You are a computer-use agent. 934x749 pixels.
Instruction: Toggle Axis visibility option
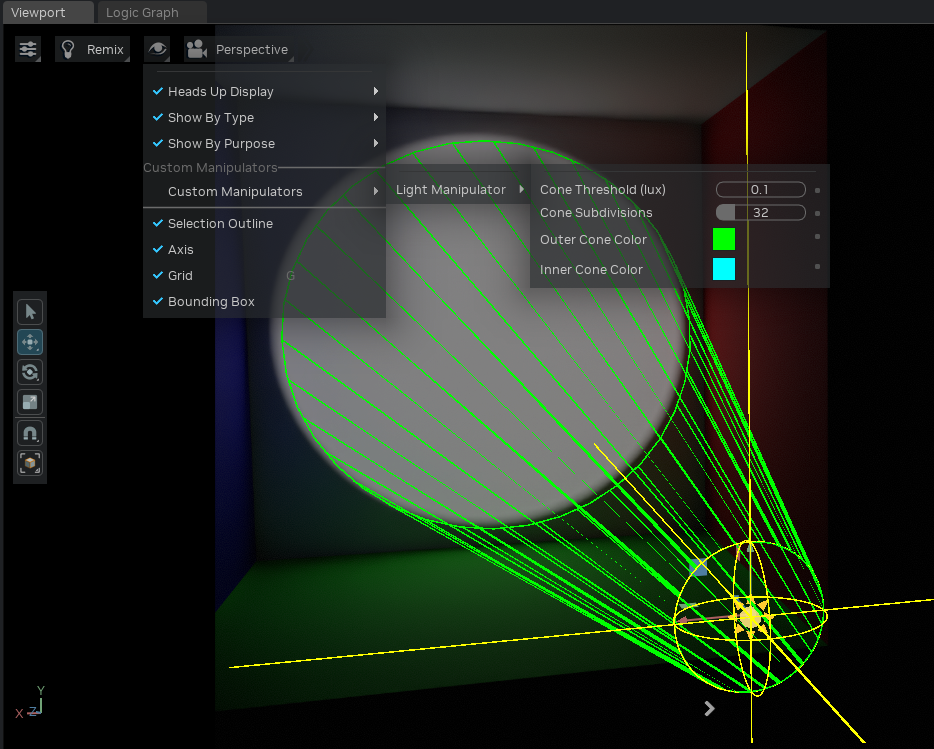tap(264, 250)
